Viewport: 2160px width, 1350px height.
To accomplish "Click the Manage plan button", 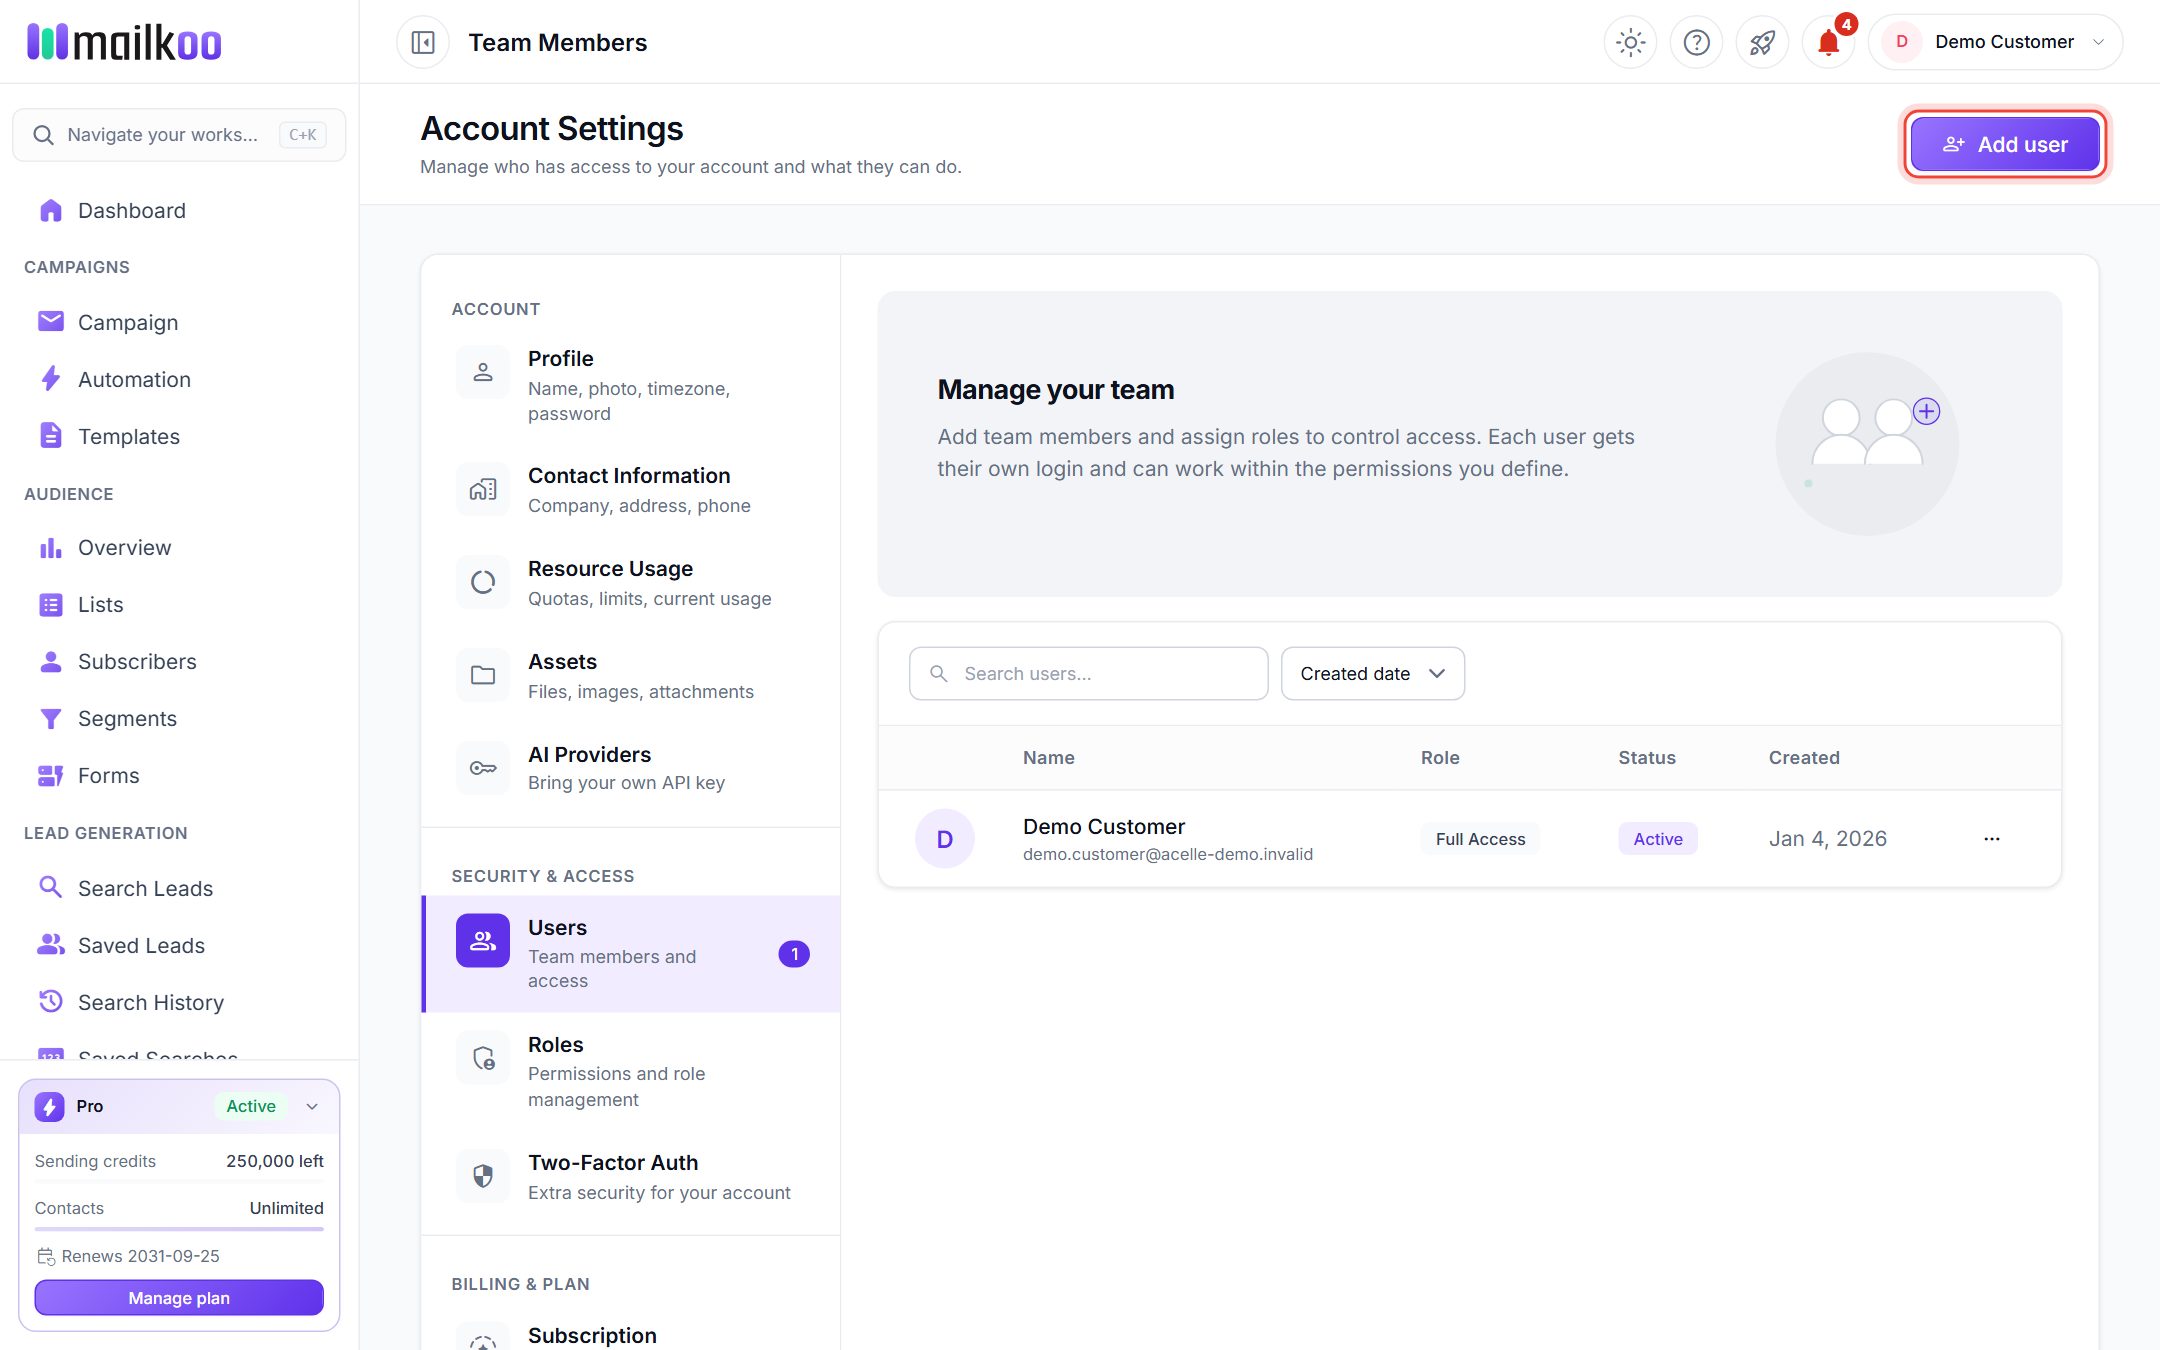I will click(x=179, y=1298).
